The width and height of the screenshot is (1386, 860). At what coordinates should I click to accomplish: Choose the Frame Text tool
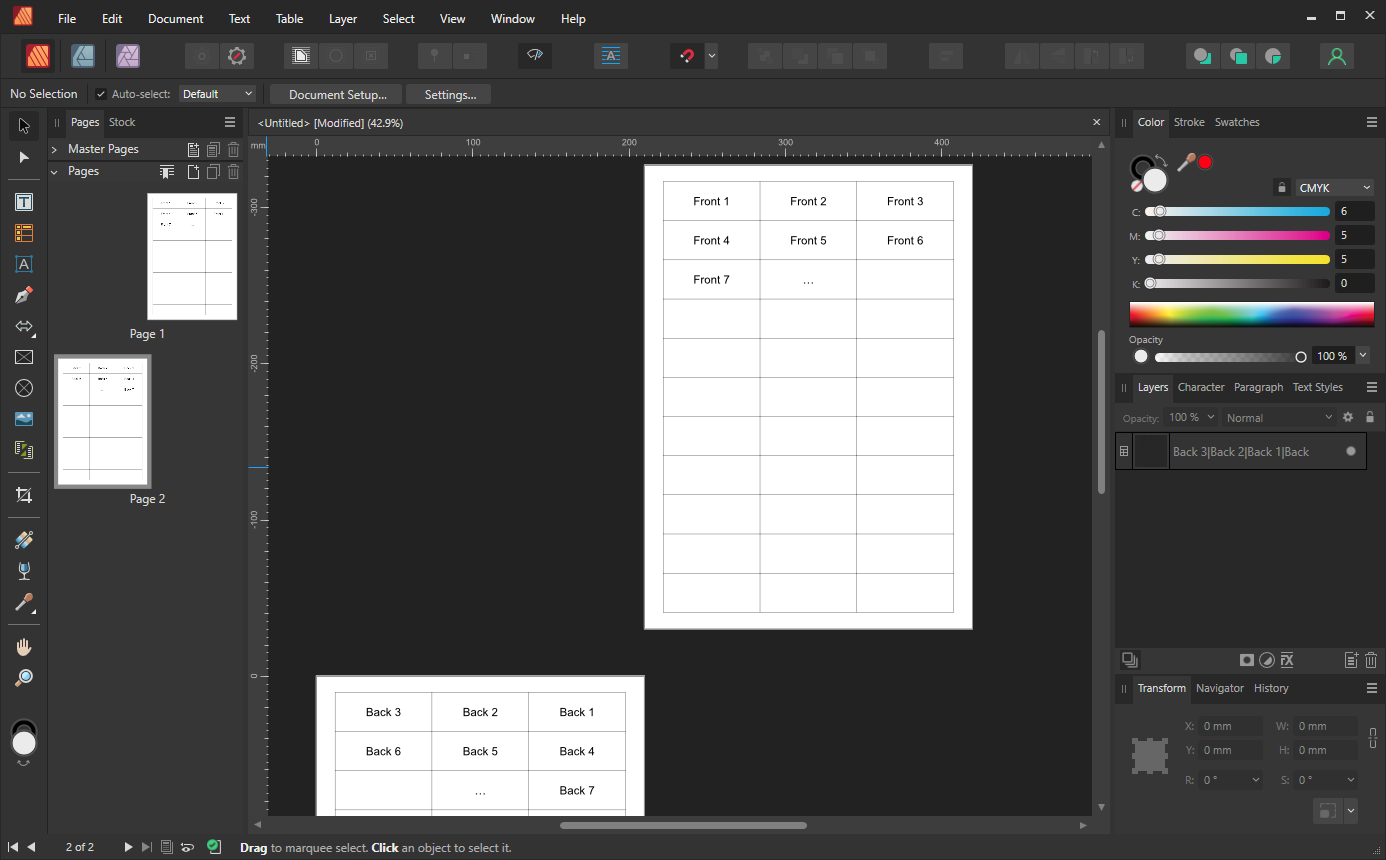point(24,202)
